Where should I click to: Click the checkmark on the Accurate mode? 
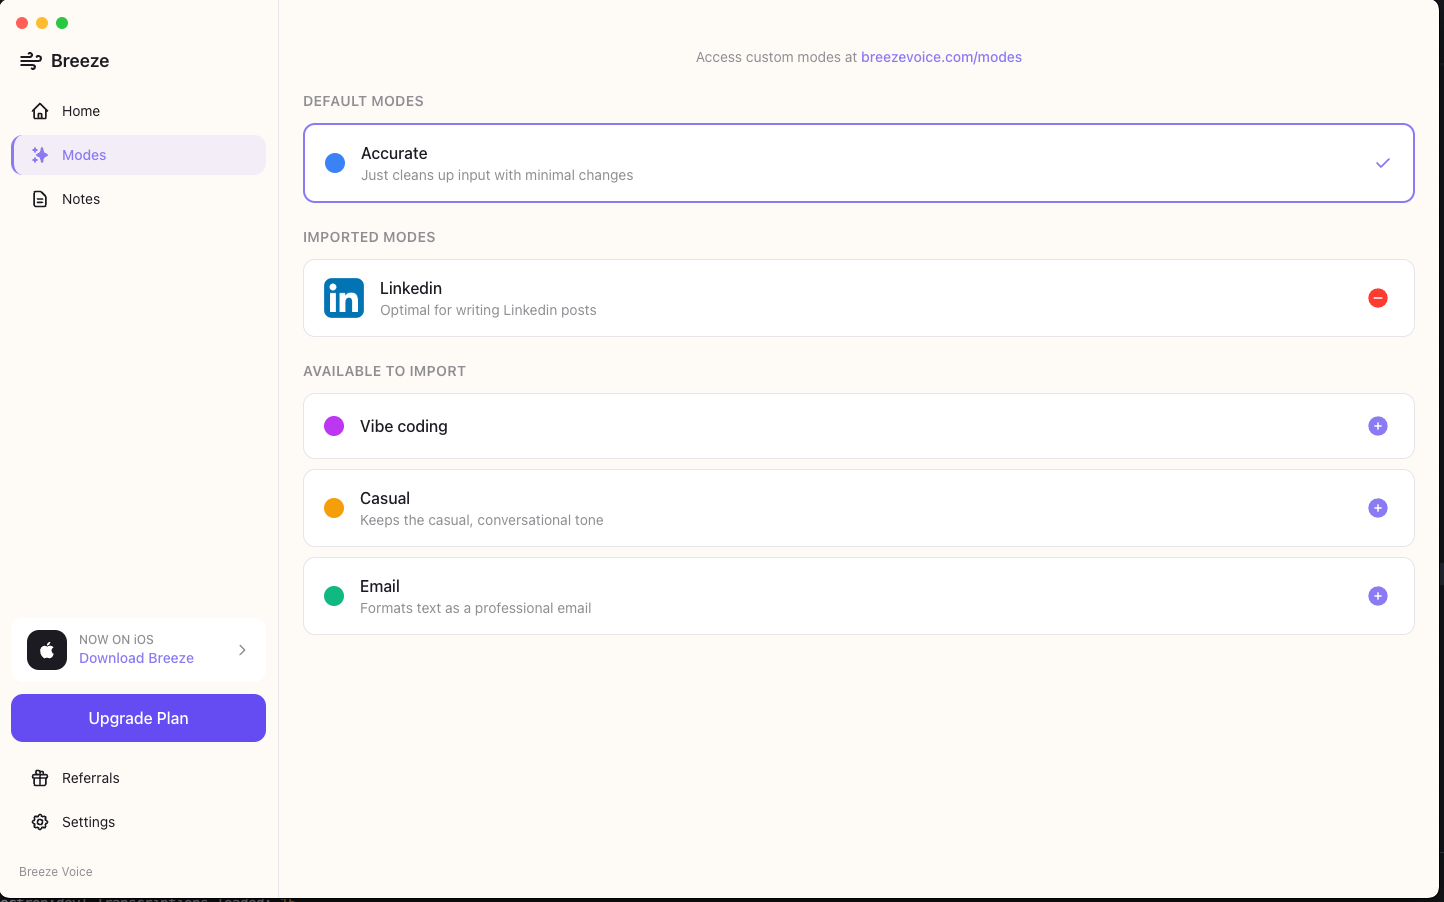coord(1383,162)
